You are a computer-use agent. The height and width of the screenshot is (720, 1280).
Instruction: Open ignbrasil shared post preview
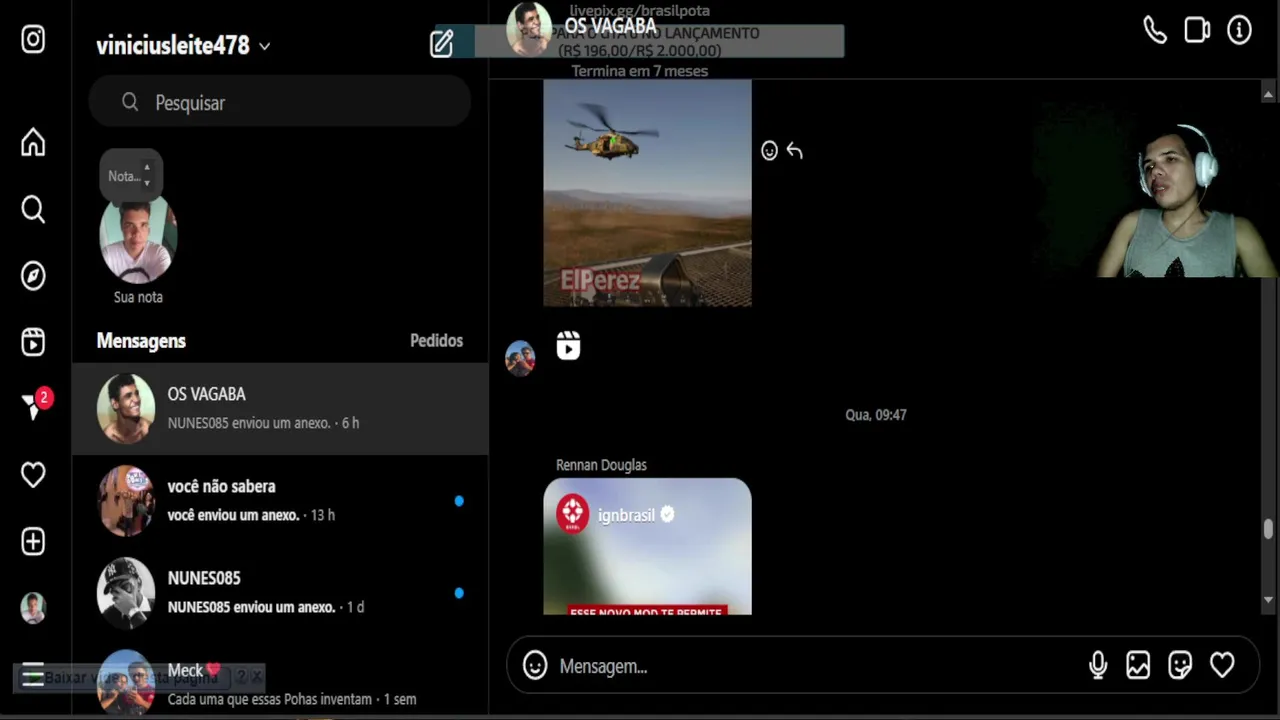click(x=647, y=547)
